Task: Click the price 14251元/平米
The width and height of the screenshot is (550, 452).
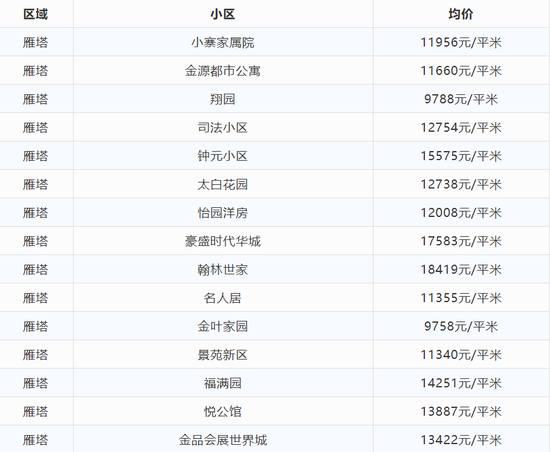Action: point(461,383)
